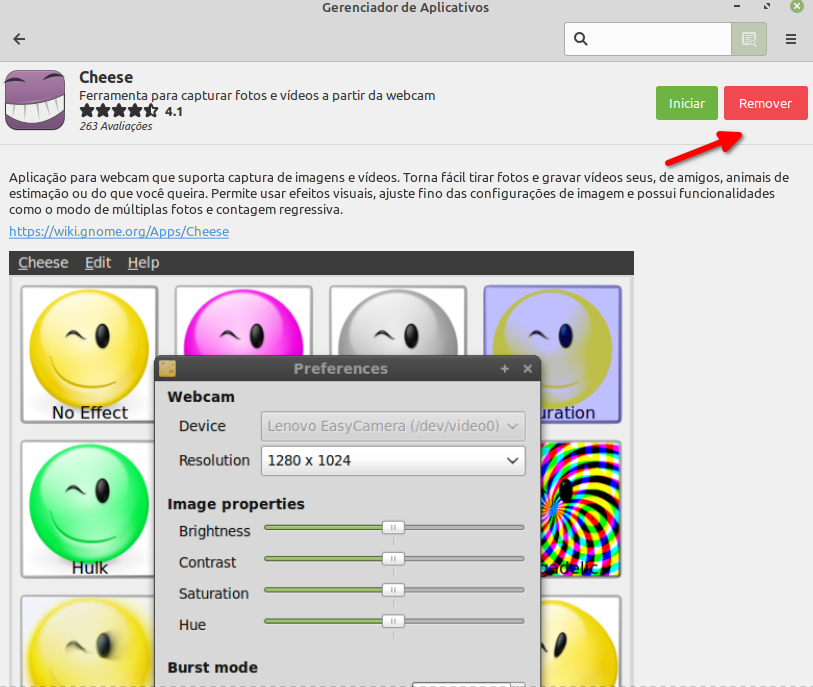Open the Resolution 1280 x 1024 dropdown
The image size is (813, 687).
point(393,460)
